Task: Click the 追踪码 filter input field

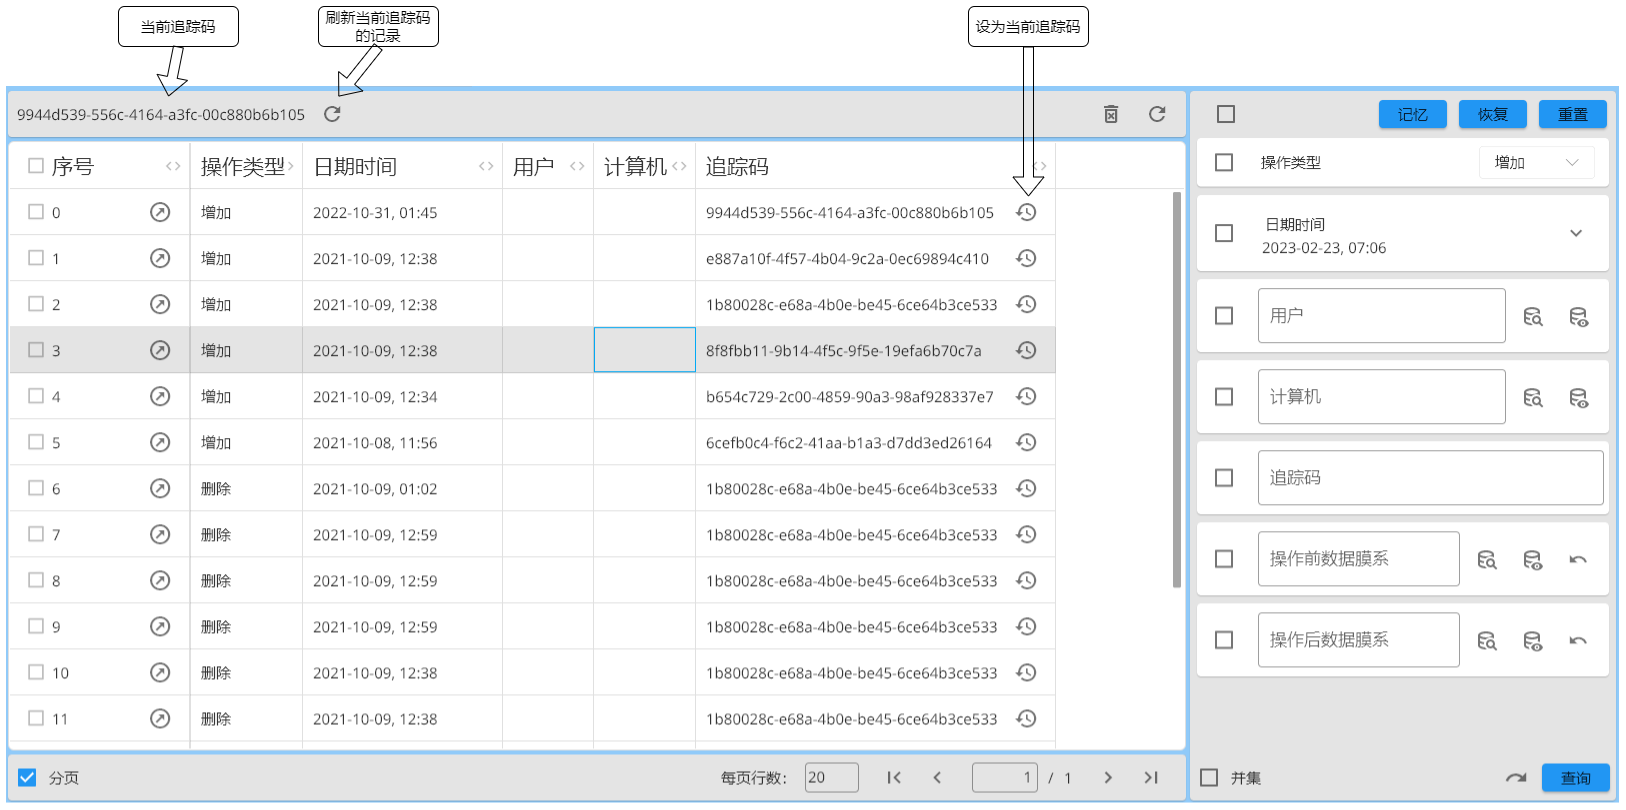Action: [1430, 478]
